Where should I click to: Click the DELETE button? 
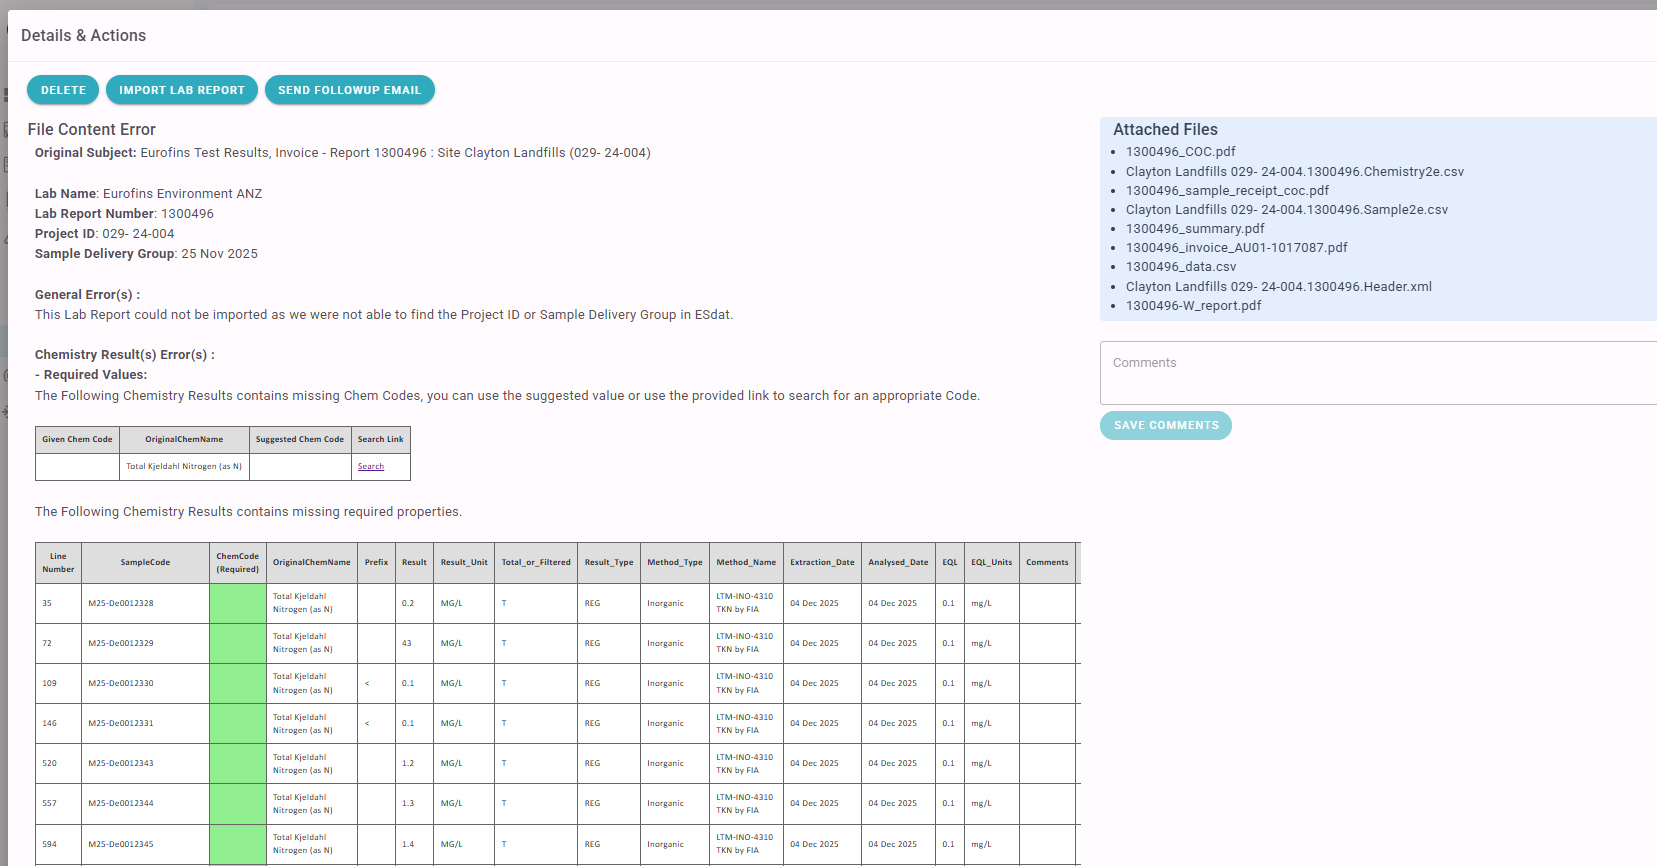click(63, 90)
